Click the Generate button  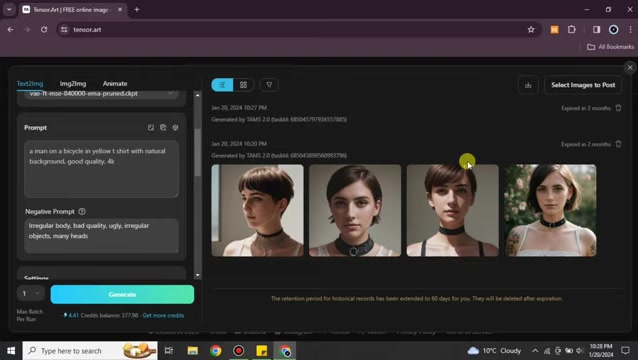(122, 294)
